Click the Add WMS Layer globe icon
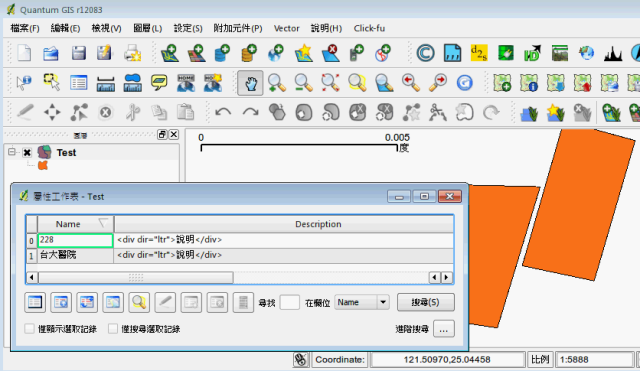Screen dimensions: 640x371 point(276,53)
